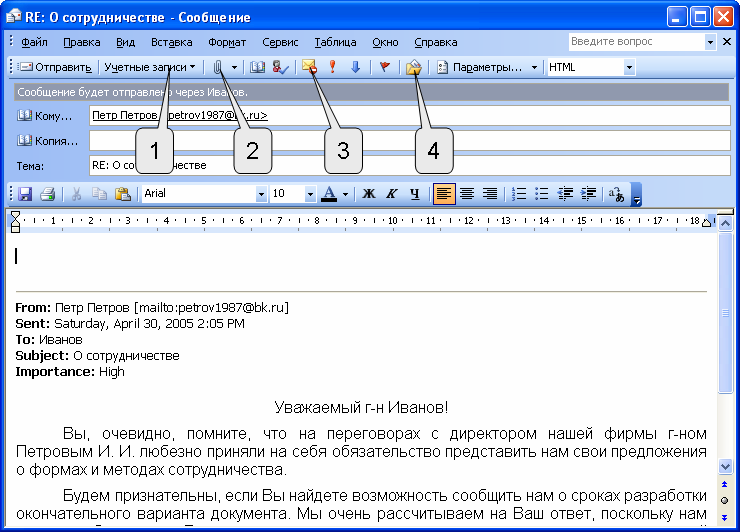Open the address book icon in toolbar
The image size is (740, 532).
(x=257, y=67)
